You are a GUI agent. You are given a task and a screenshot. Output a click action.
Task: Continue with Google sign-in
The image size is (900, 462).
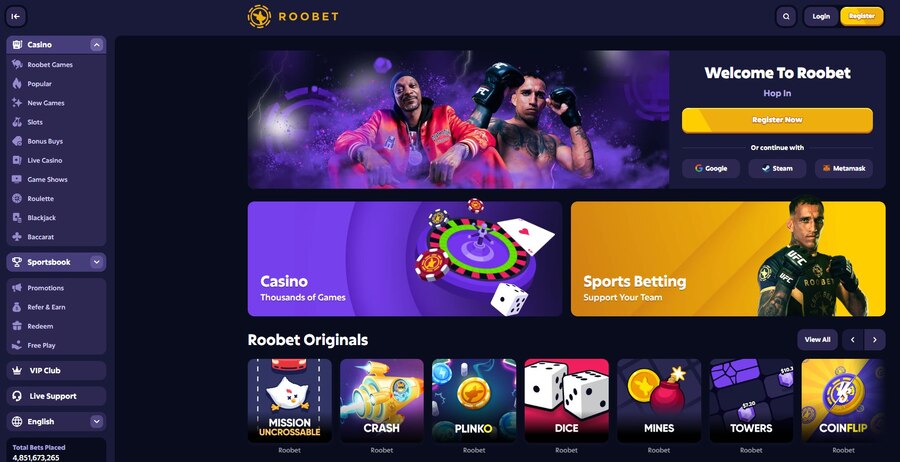coord(711,169)
